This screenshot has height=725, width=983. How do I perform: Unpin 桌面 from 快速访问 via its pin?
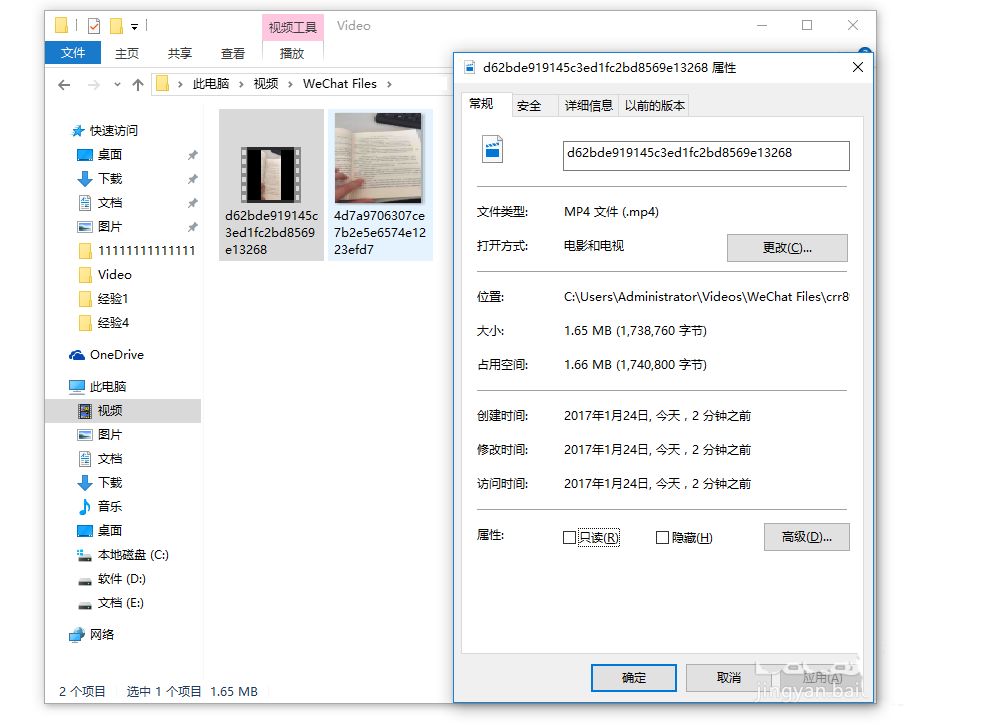pos(192,155)
